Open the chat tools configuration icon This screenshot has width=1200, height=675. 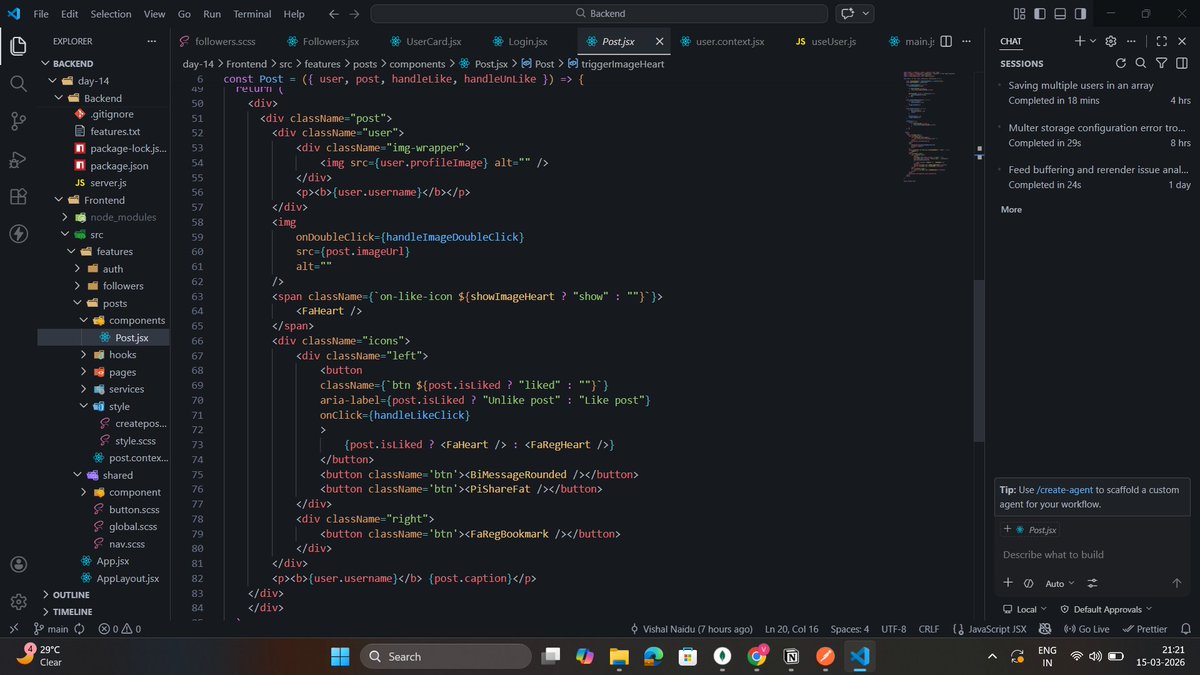click(x=1092, y=583)
